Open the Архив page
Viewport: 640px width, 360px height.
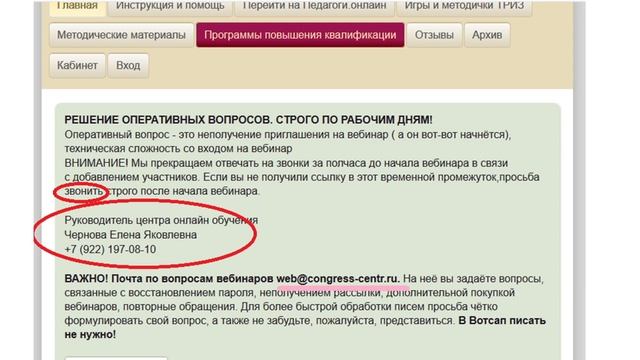point(487,35)
